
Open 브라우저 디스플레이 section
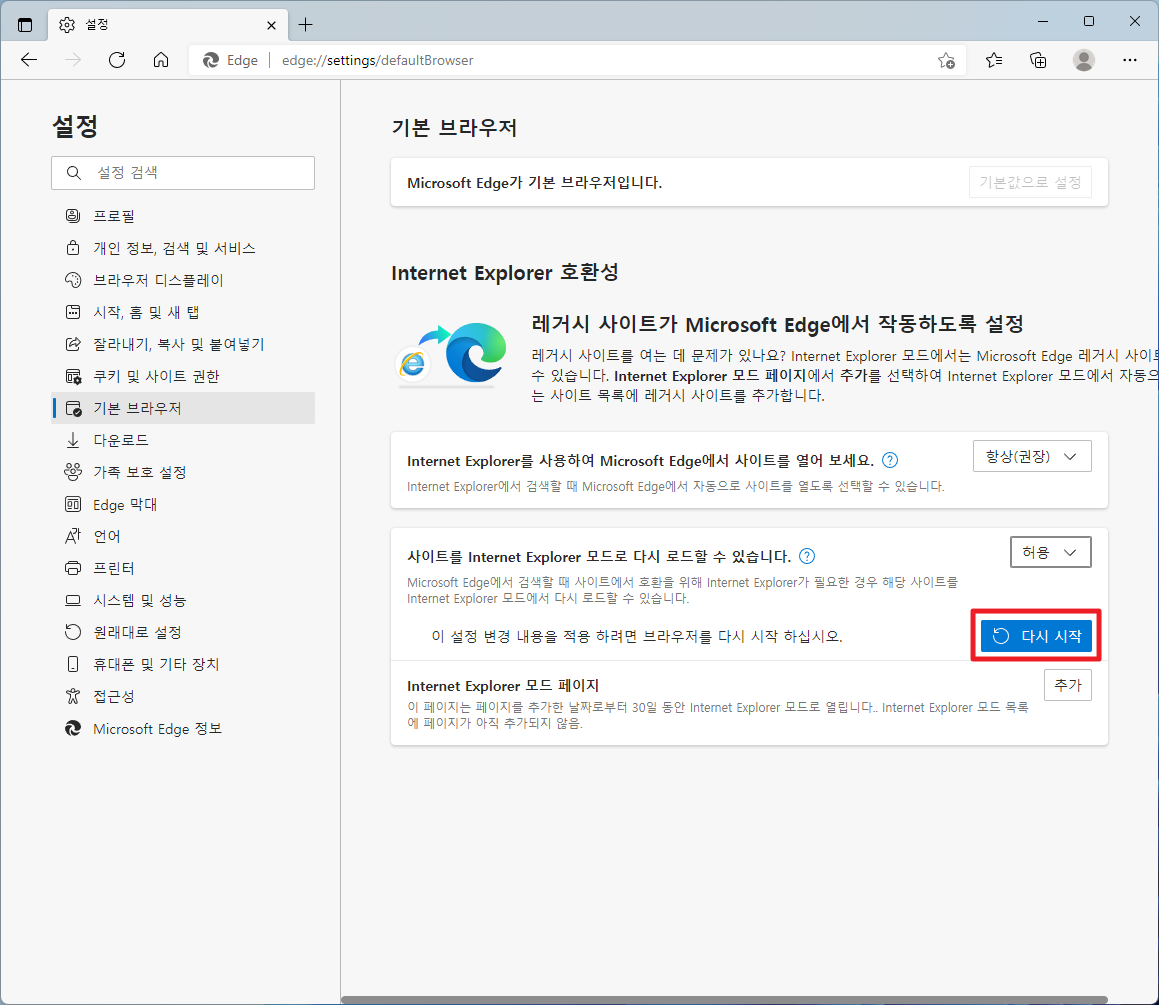point(183,280)
